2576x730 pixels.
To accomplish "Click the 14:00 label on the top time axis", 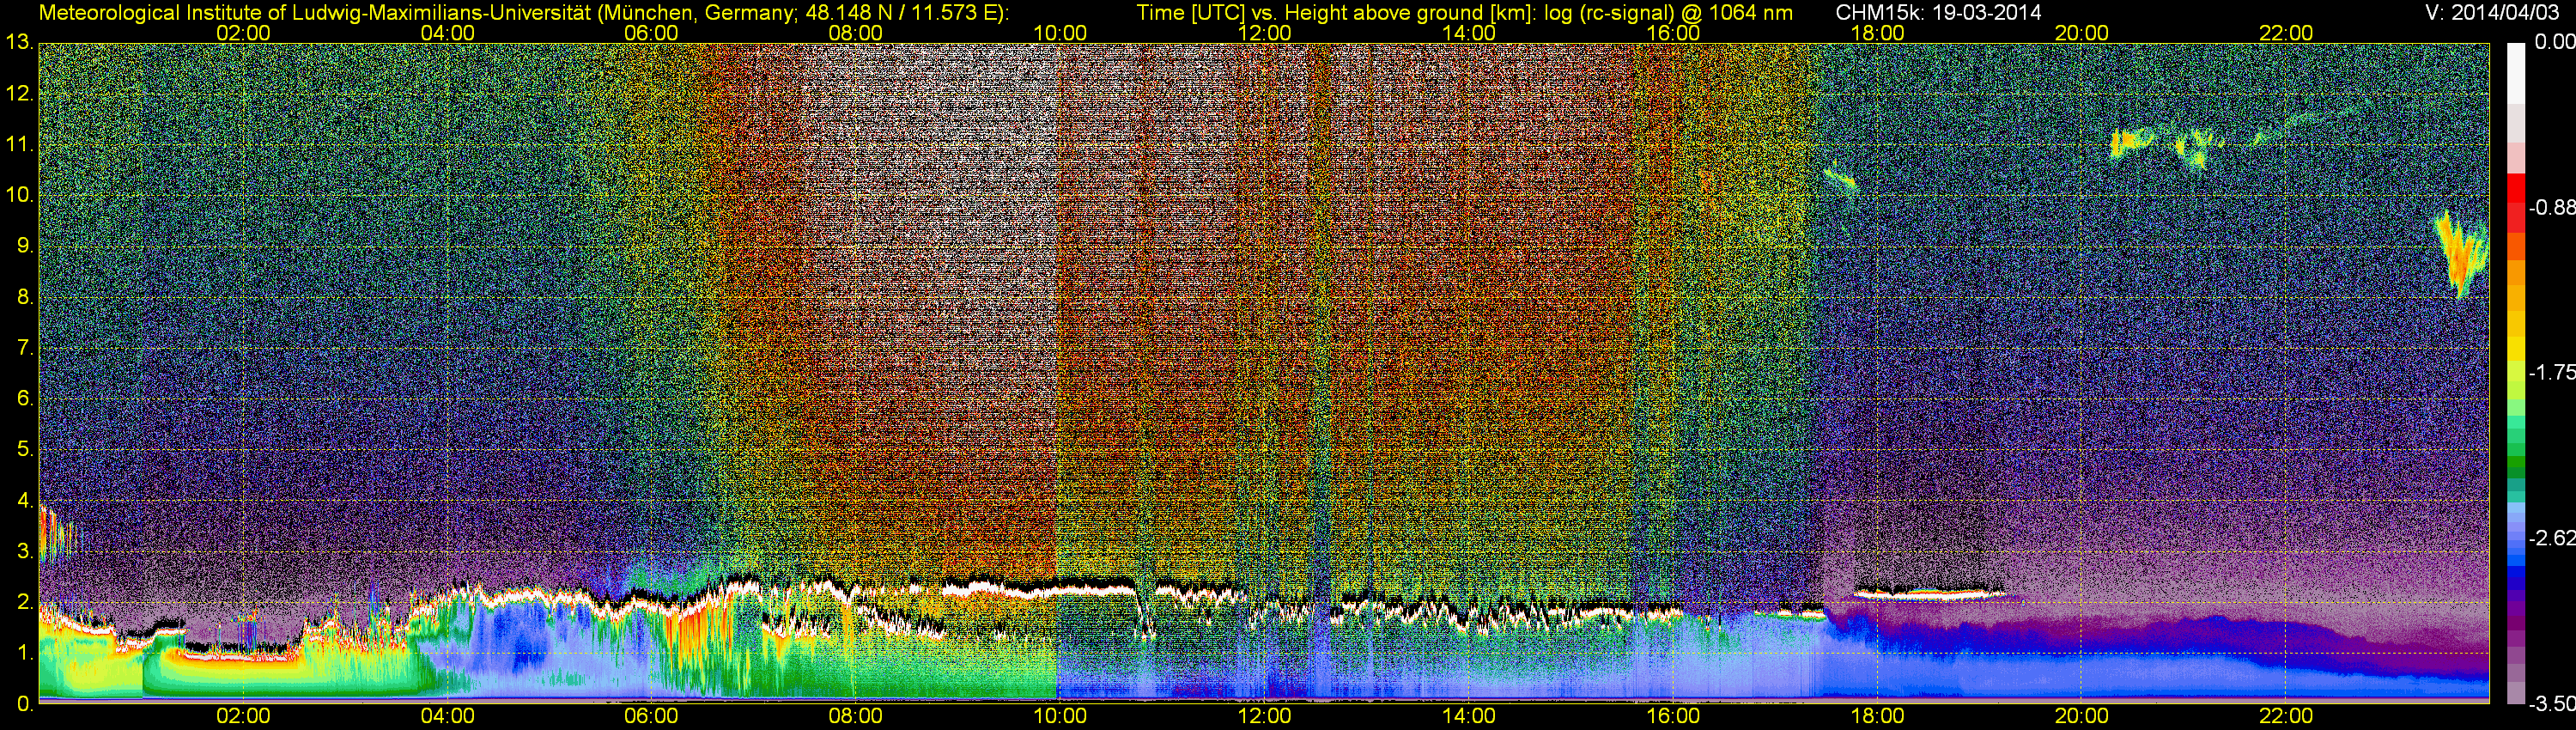I will (x=1469, y=33).
